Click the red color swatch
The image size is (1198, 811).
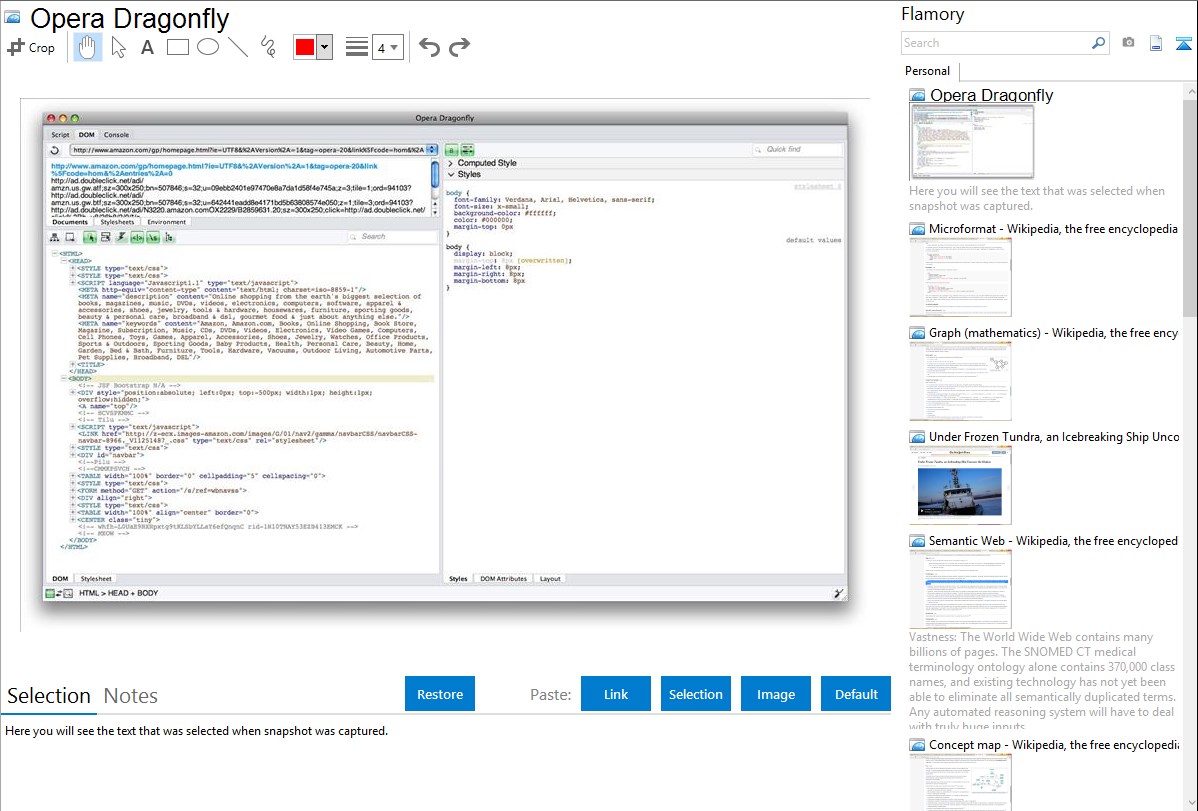point(305,47)
